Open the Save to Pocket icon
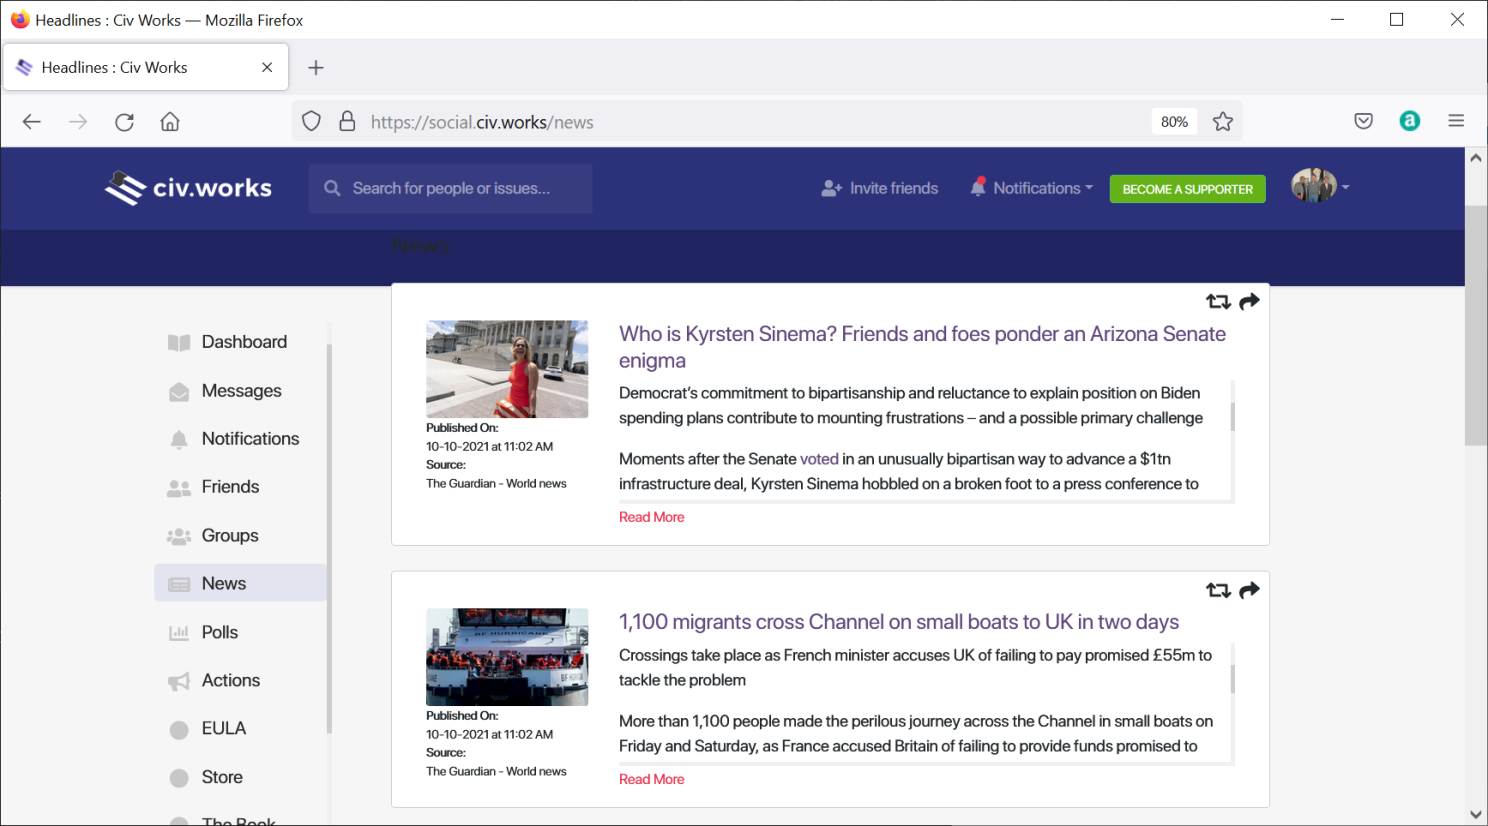 click(1363, 122)
